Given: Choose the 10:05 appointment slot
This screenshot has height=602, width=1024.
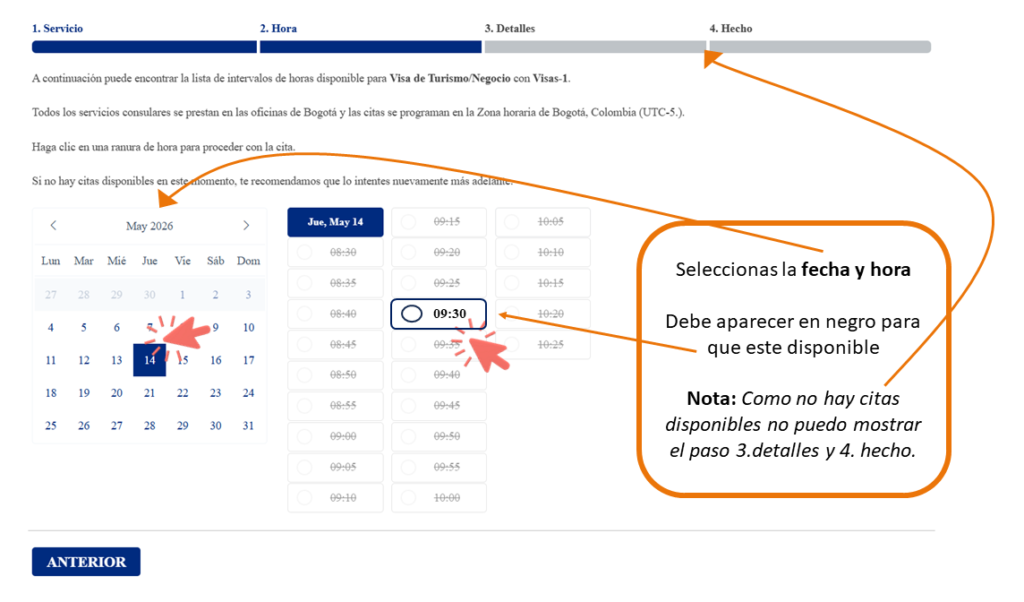Looking at the screenshot, I should click(541, 221).
